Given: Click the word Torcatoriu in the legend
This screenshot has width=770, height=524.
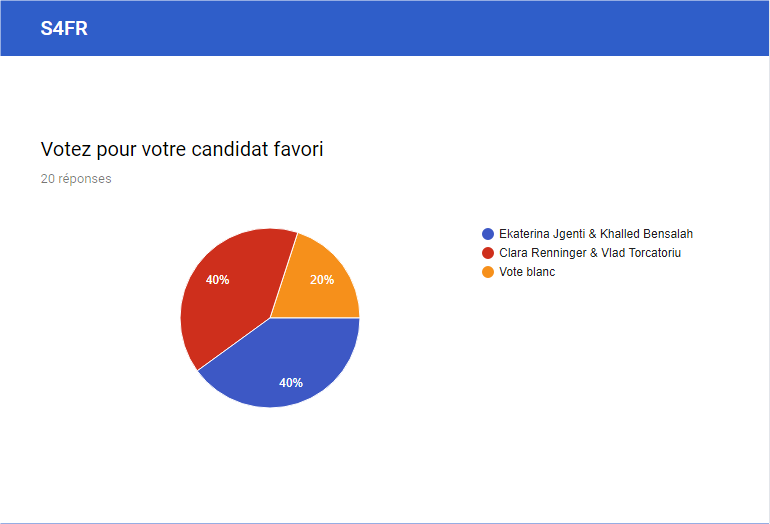Looking at the screenshot, I should (x=655, y=253).
